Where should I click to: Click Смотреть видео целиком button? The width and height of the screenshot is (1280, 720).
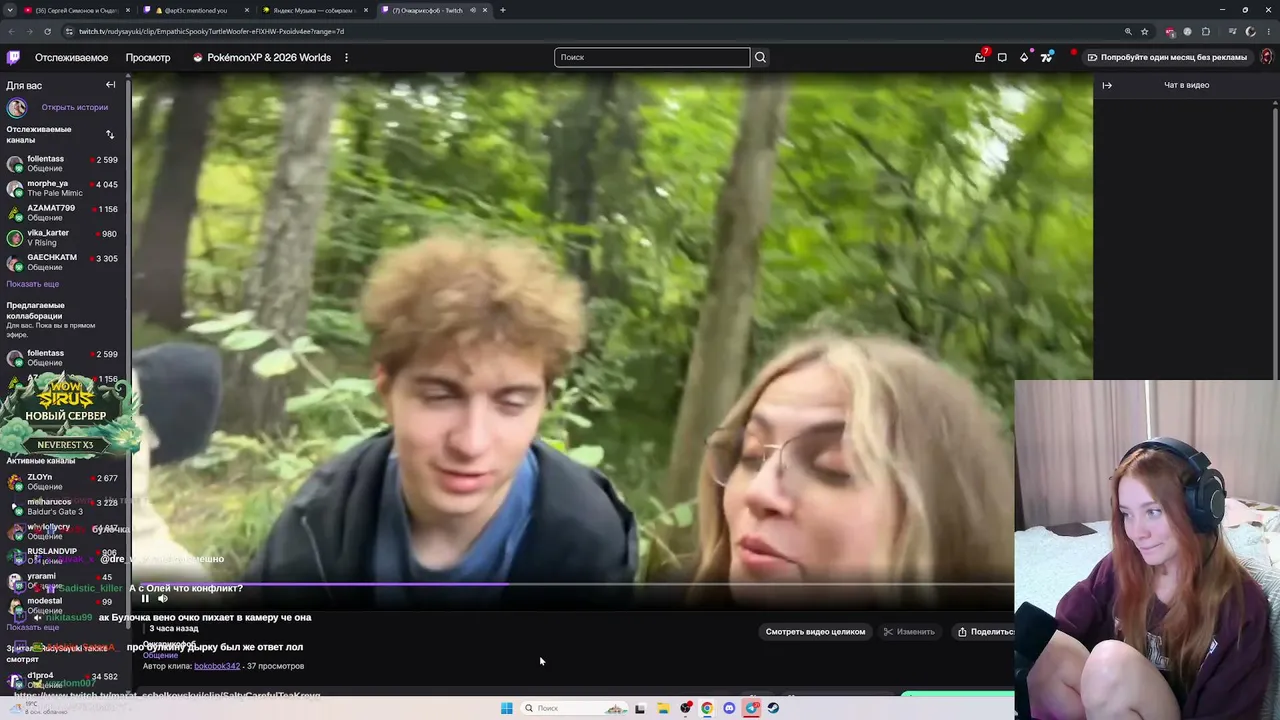pos(815,632)
